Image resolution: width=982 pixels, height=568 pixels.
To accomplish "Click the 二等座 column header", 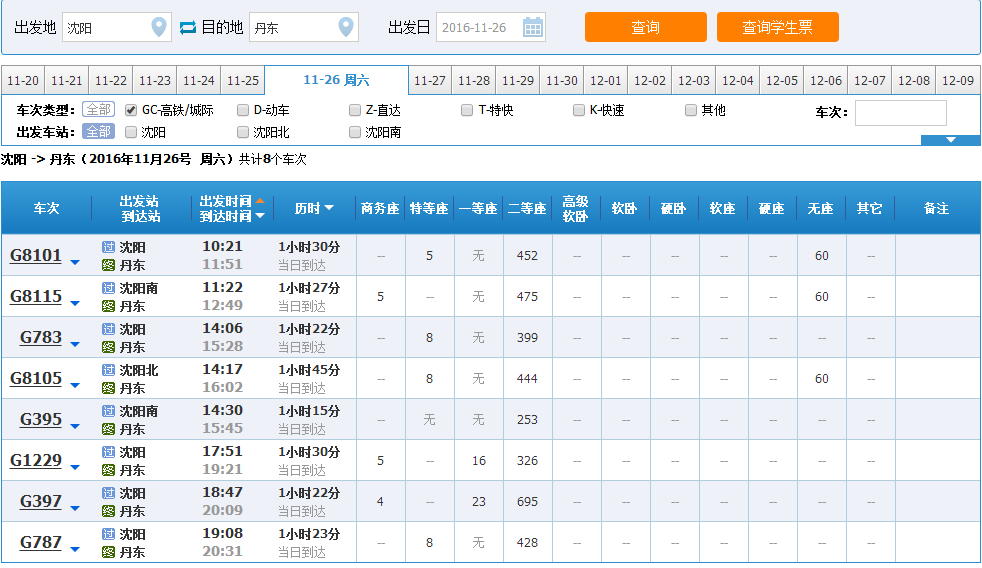I will tap(527, 209).
